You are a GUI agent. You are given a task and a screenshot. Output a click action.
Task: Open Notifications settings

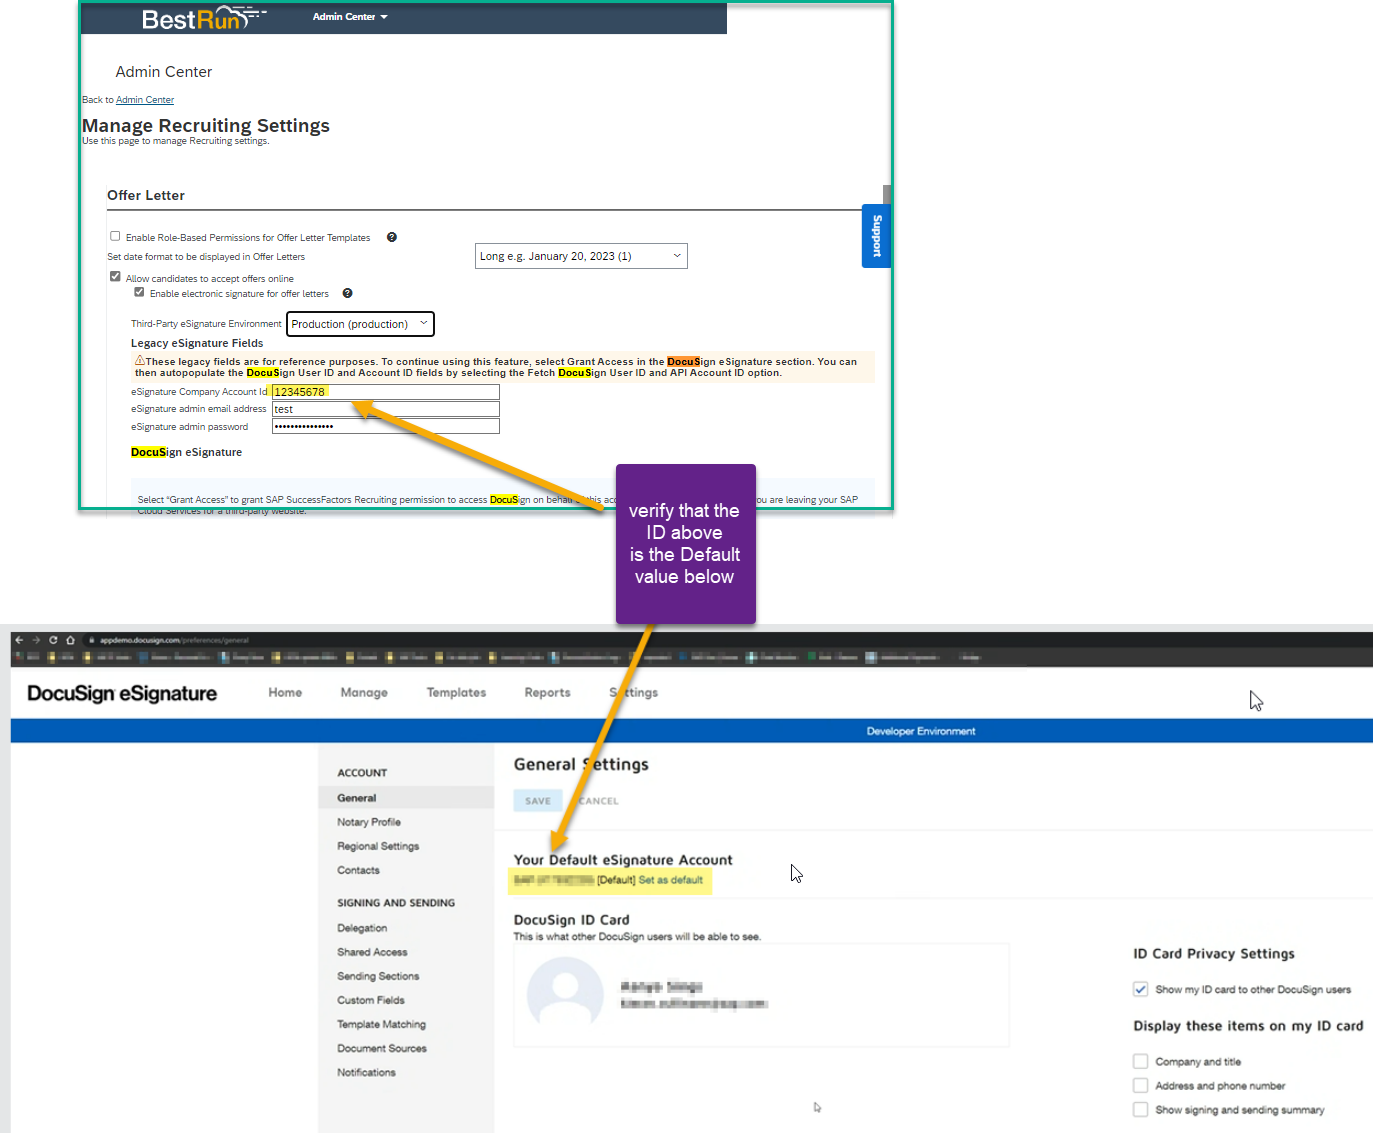366,1072
